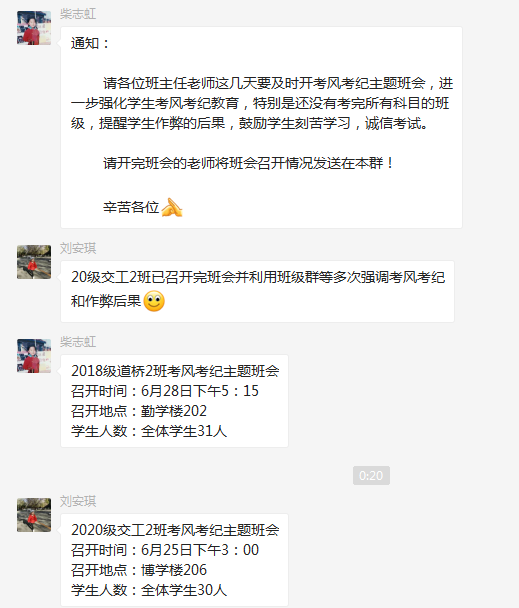Select the 2018级道桥2班考风考纪主题班会 message bubble

(x=175, y=401)
